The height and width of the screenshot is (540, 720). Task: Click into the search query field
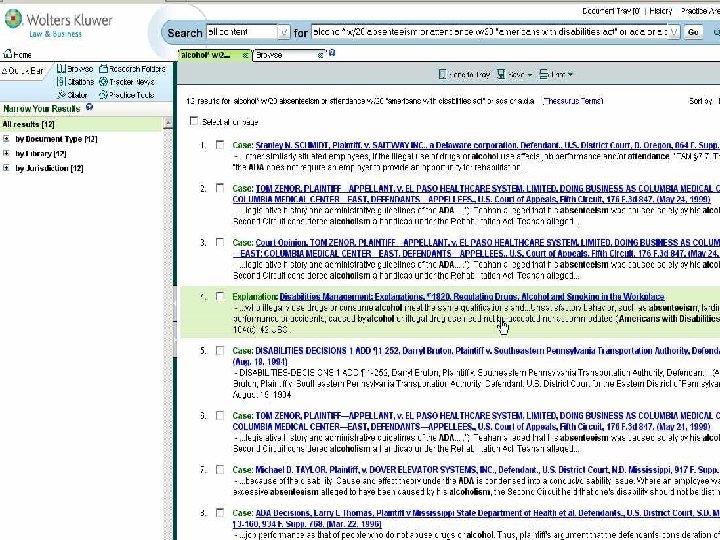489,32
